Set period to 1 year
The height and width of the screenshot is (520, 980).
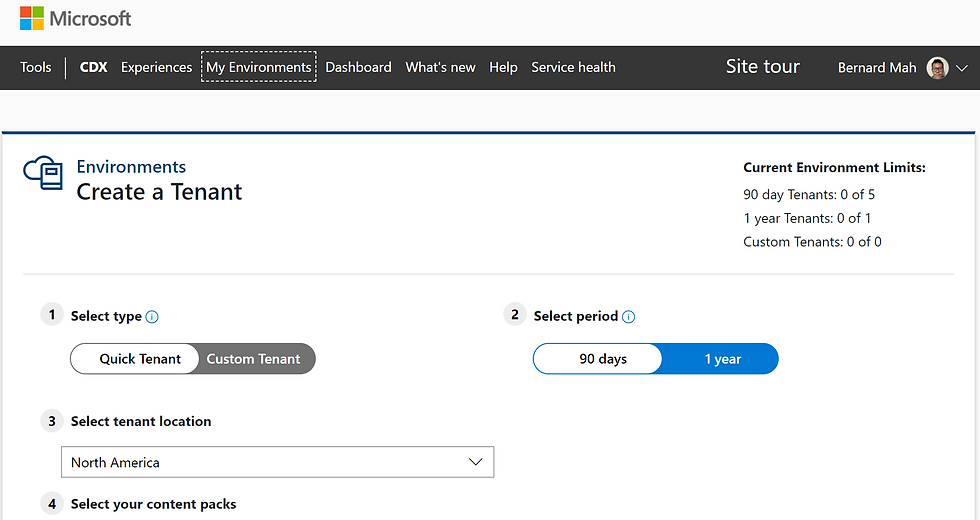722,359
